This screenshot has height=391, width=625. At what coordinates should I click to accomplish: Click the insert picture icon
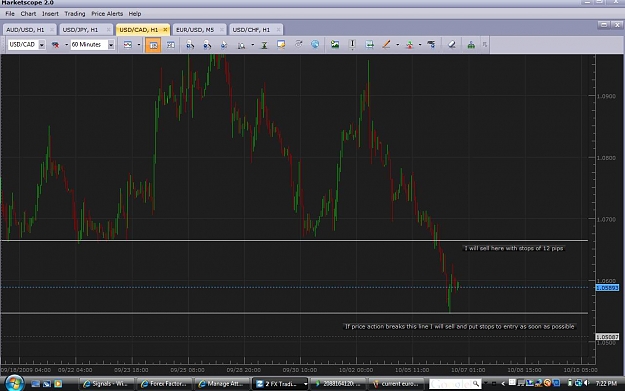click(x=335, y=45)
